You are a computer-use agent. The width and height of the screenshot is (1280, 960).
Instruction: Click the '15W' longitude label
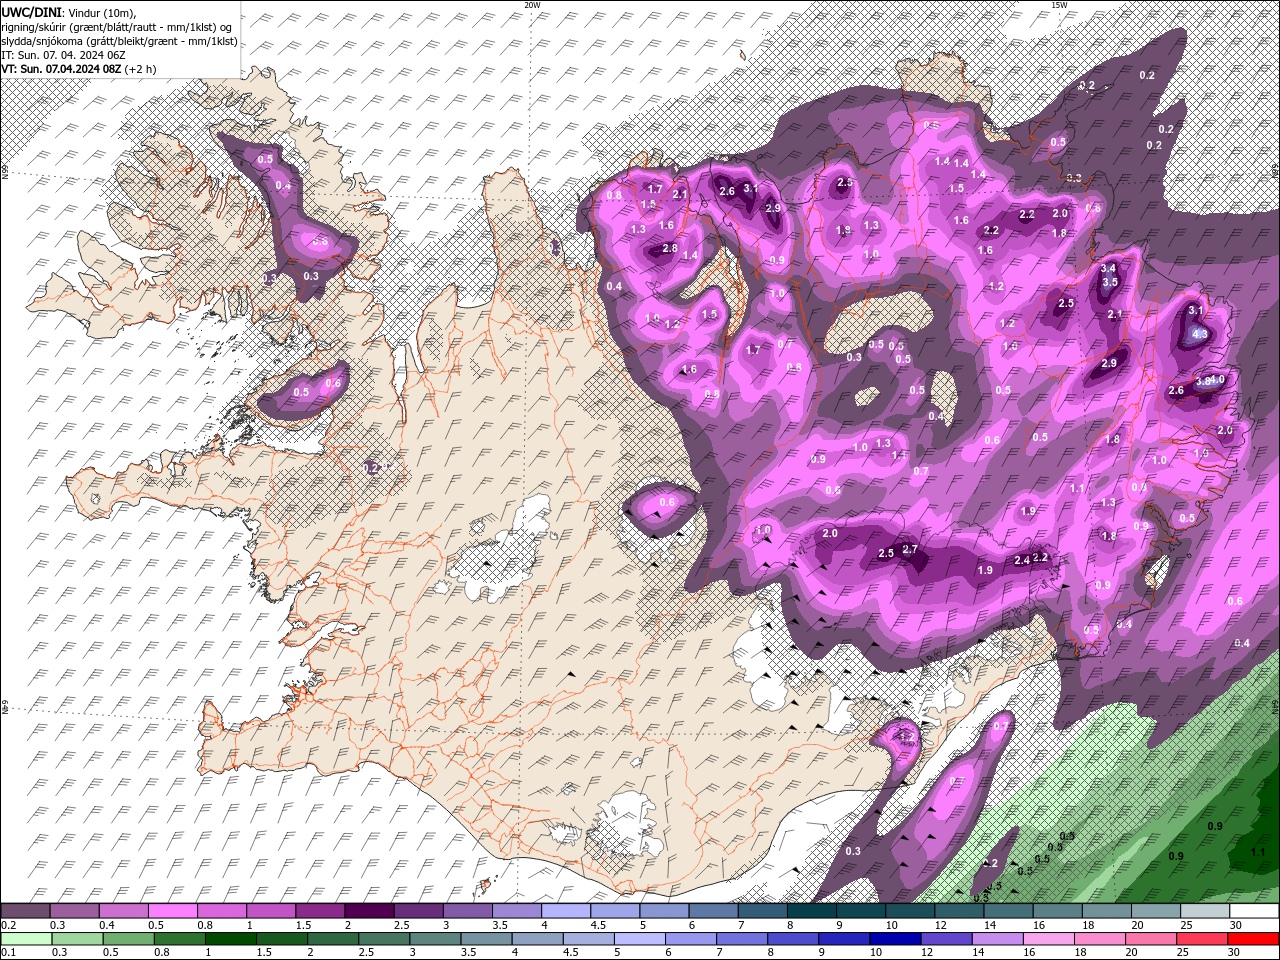(x=1059, y=5)
